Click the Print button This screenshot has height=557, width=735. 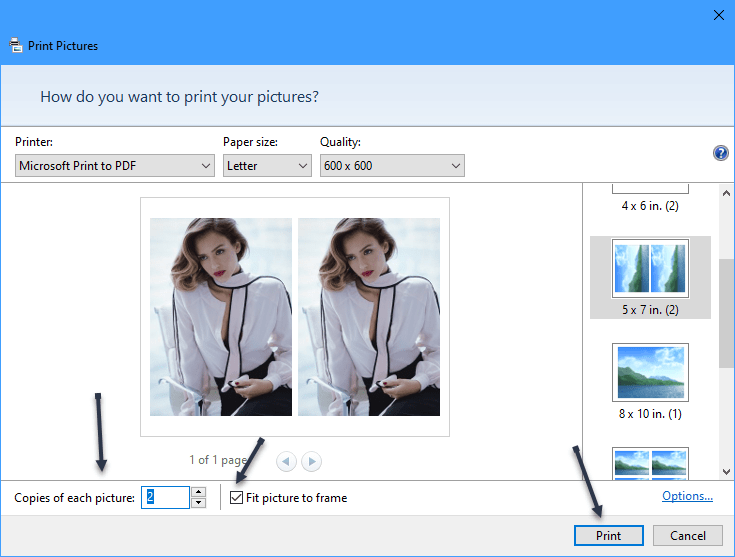[608, 535]
